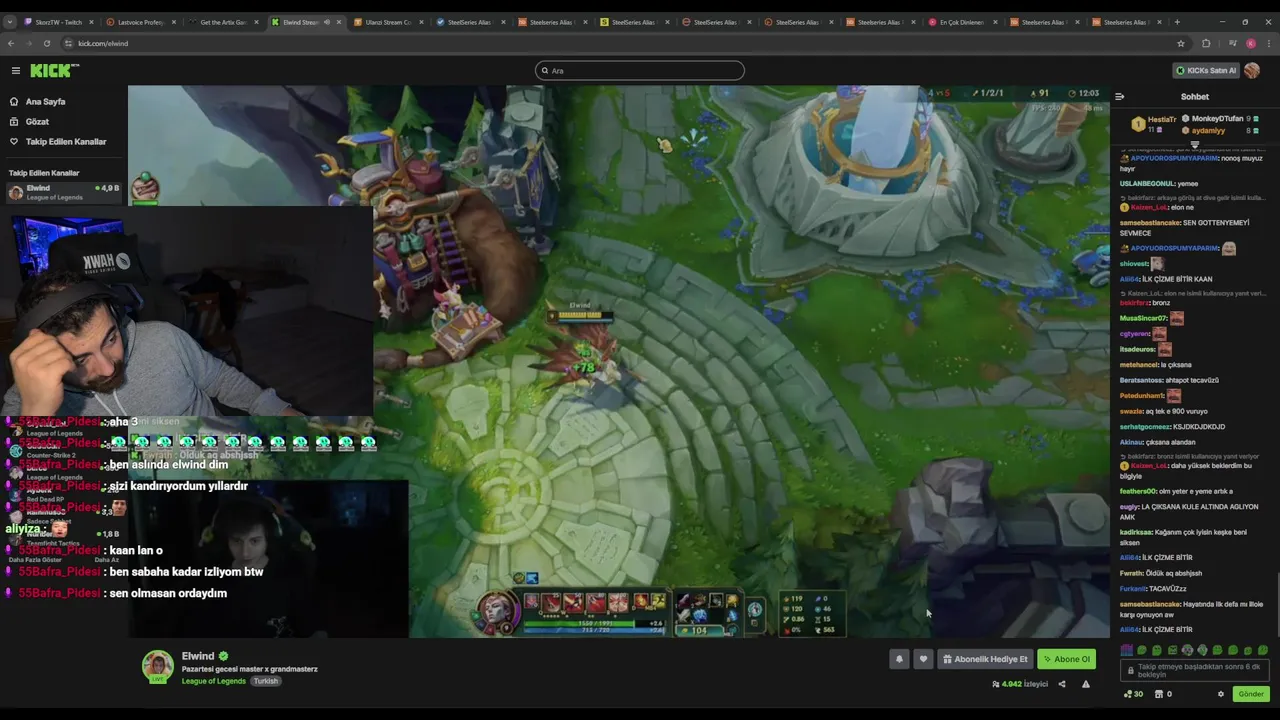Go to the Kick logo home link

pos(54,70)
